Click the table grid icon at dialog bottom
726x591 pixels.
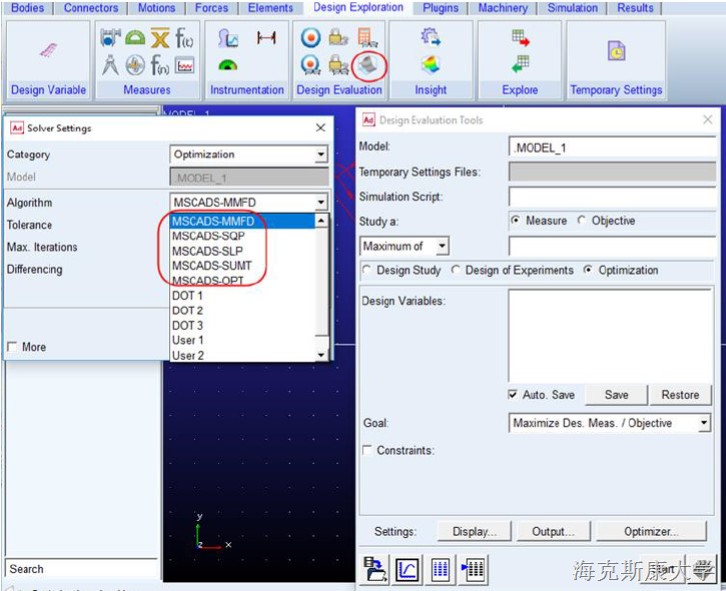click(439, 570)
